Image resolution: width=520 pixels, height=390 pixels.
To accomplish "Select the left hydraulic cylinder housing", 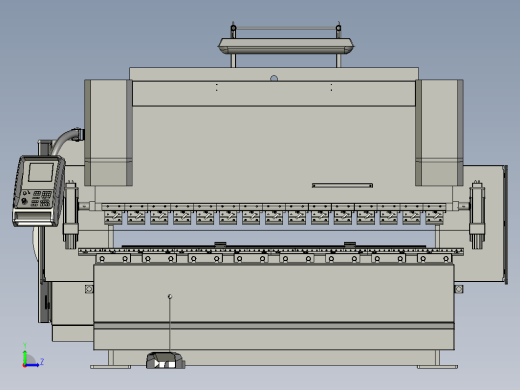I will point(108,132).
